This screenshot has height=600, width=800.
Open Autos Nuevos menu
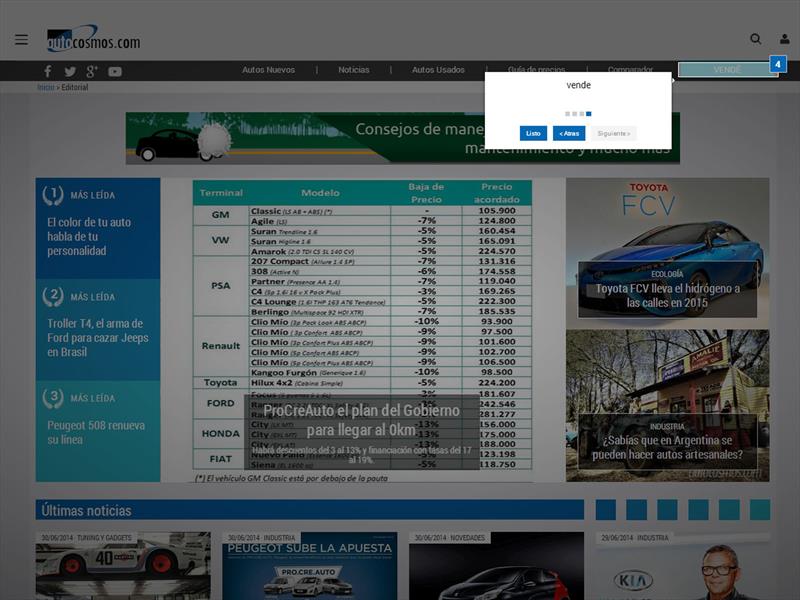click(x=268, y=70)
